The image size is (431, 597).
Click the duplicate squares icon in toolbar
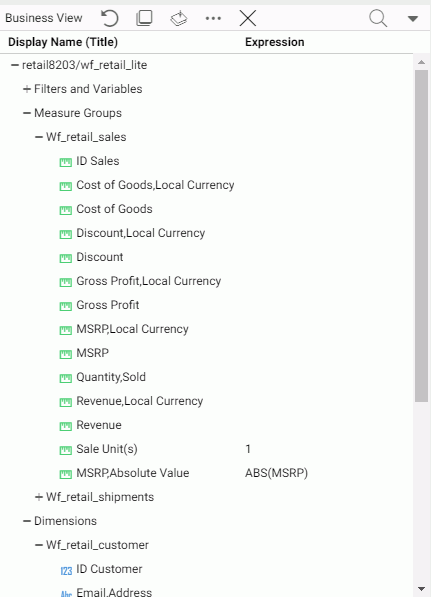144,18
